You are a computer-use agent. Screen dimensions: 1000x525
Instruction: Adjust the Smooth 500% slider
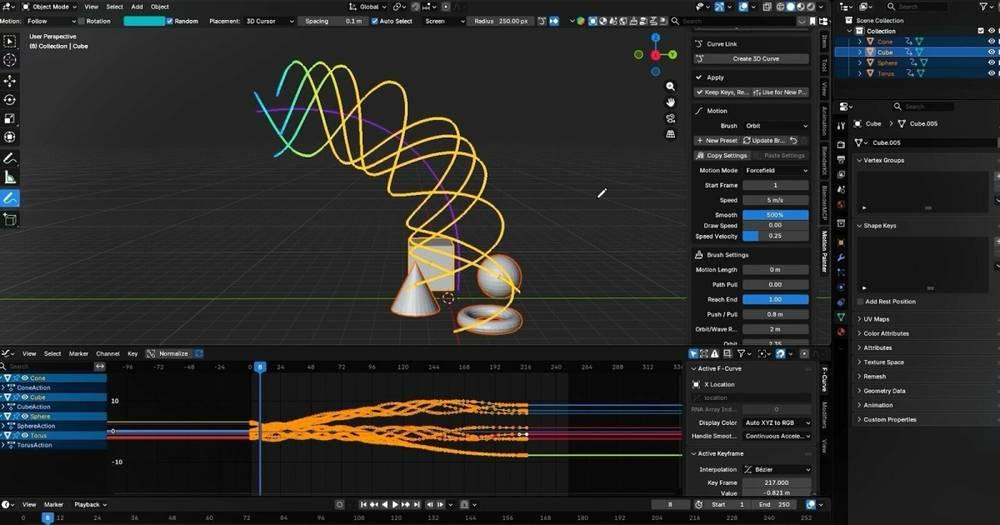click(x=776, y=215)
